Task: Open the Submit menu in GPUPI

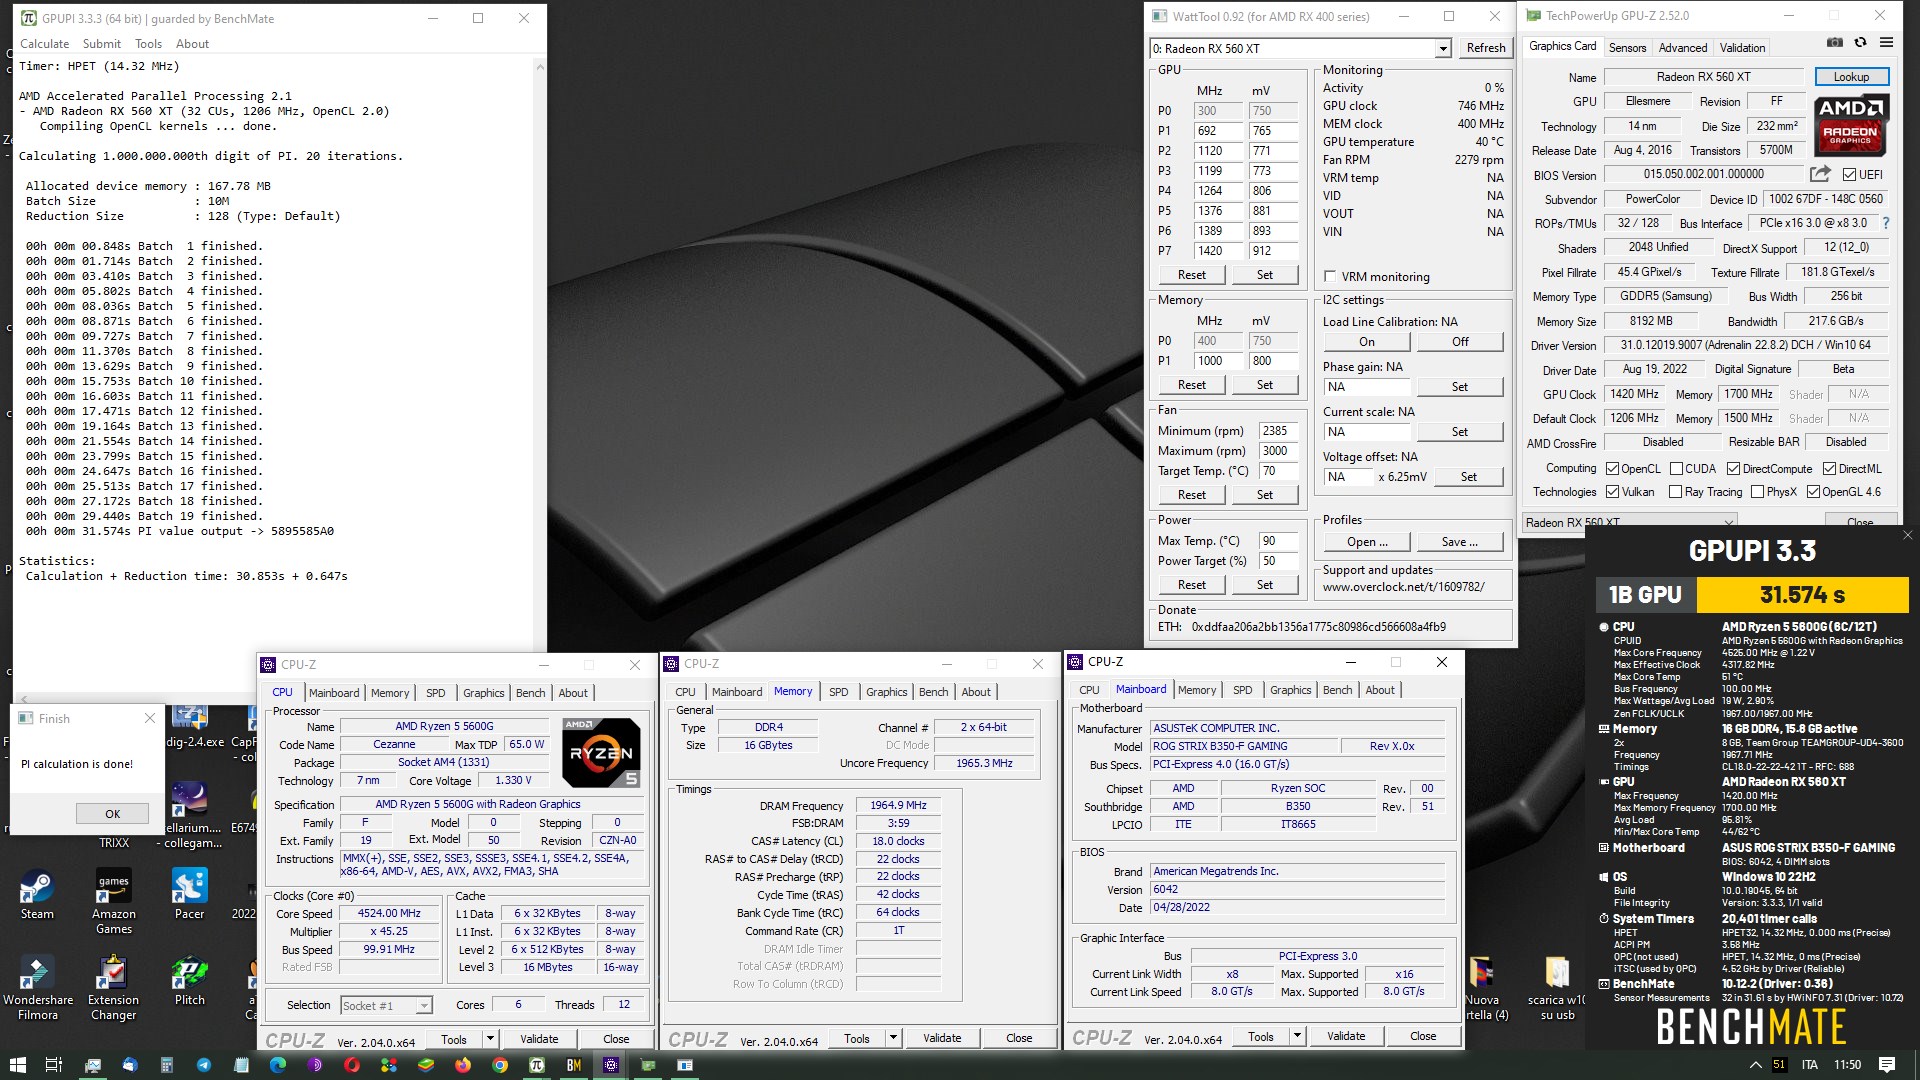Action: [102, 43]
